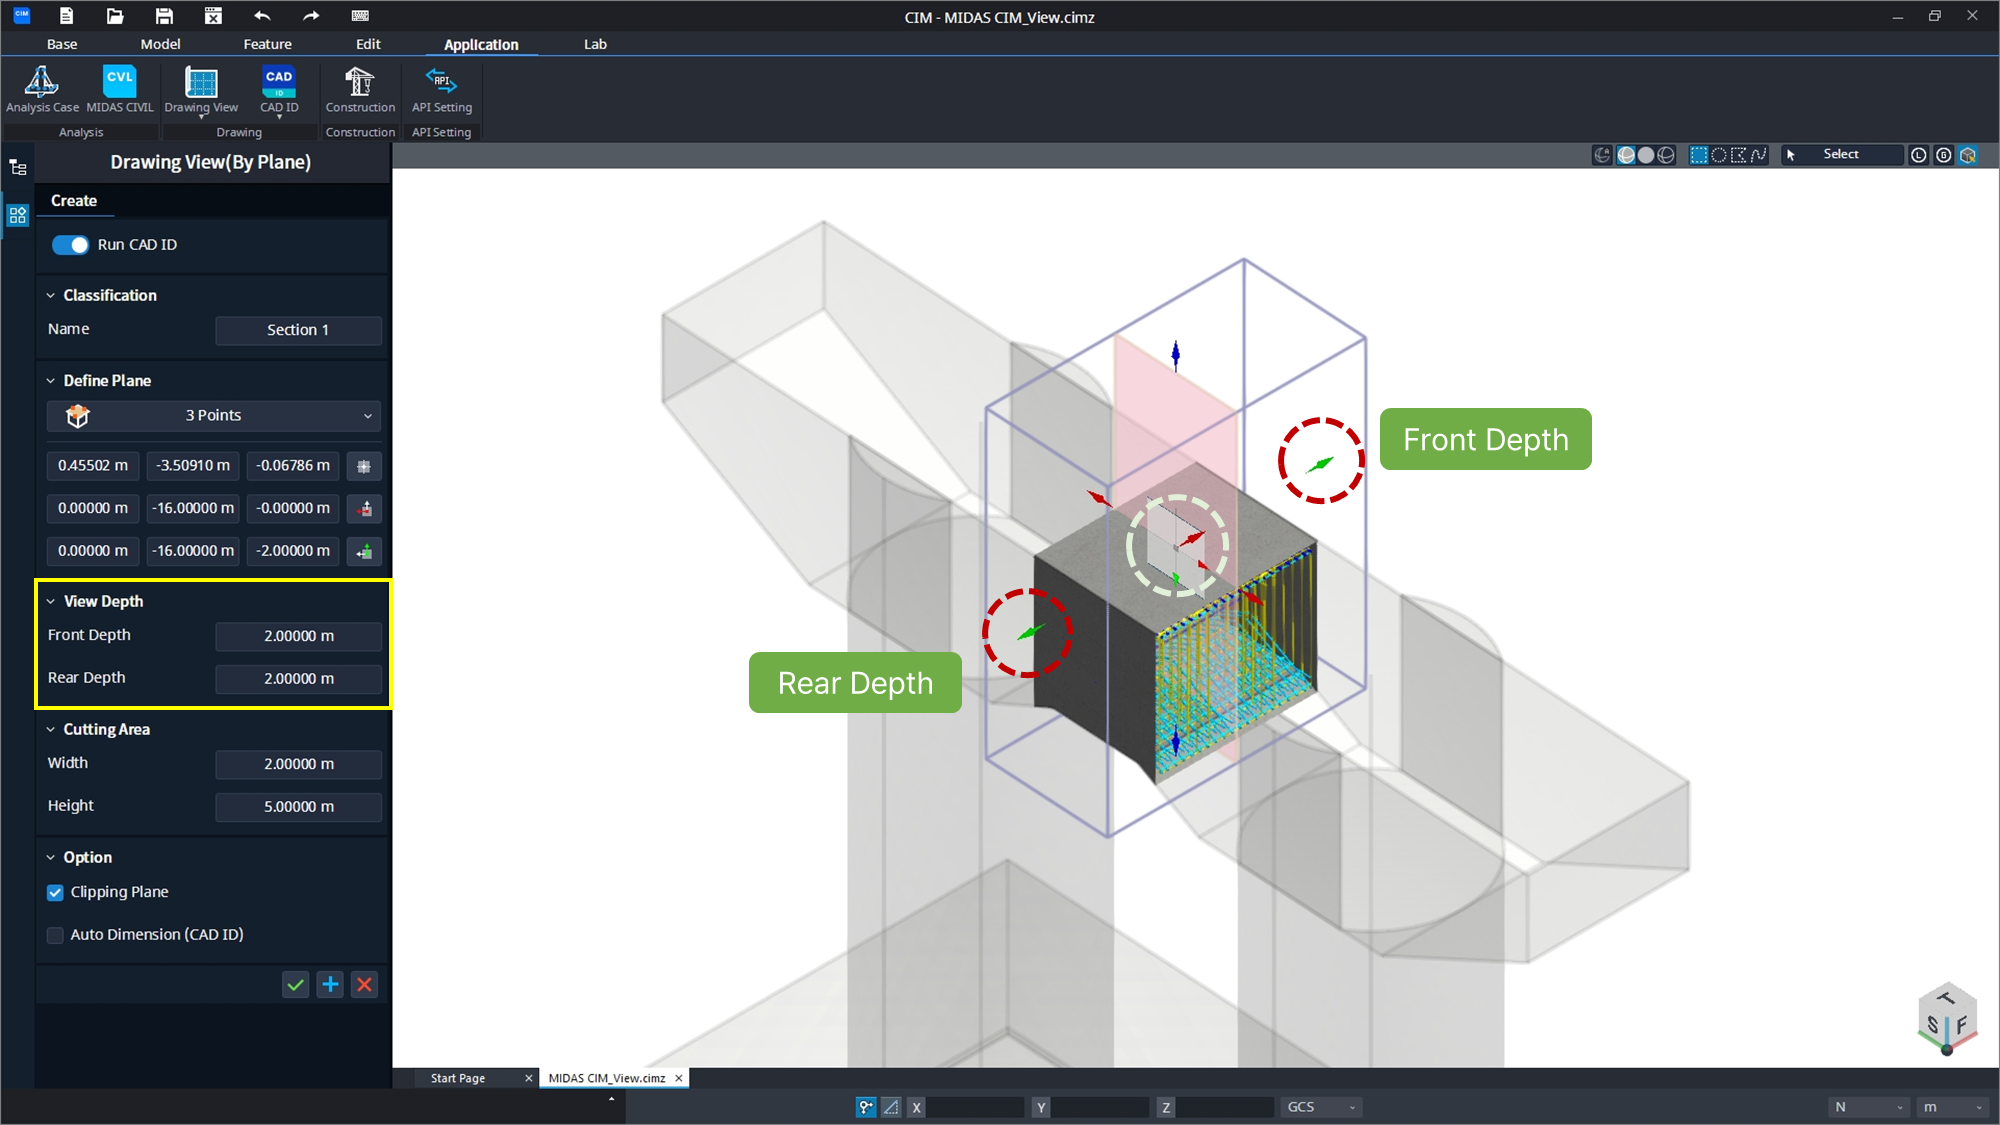Screen dimensions: 2000x1125
Task: Click the Select mode button
Action: [1841, 155]
